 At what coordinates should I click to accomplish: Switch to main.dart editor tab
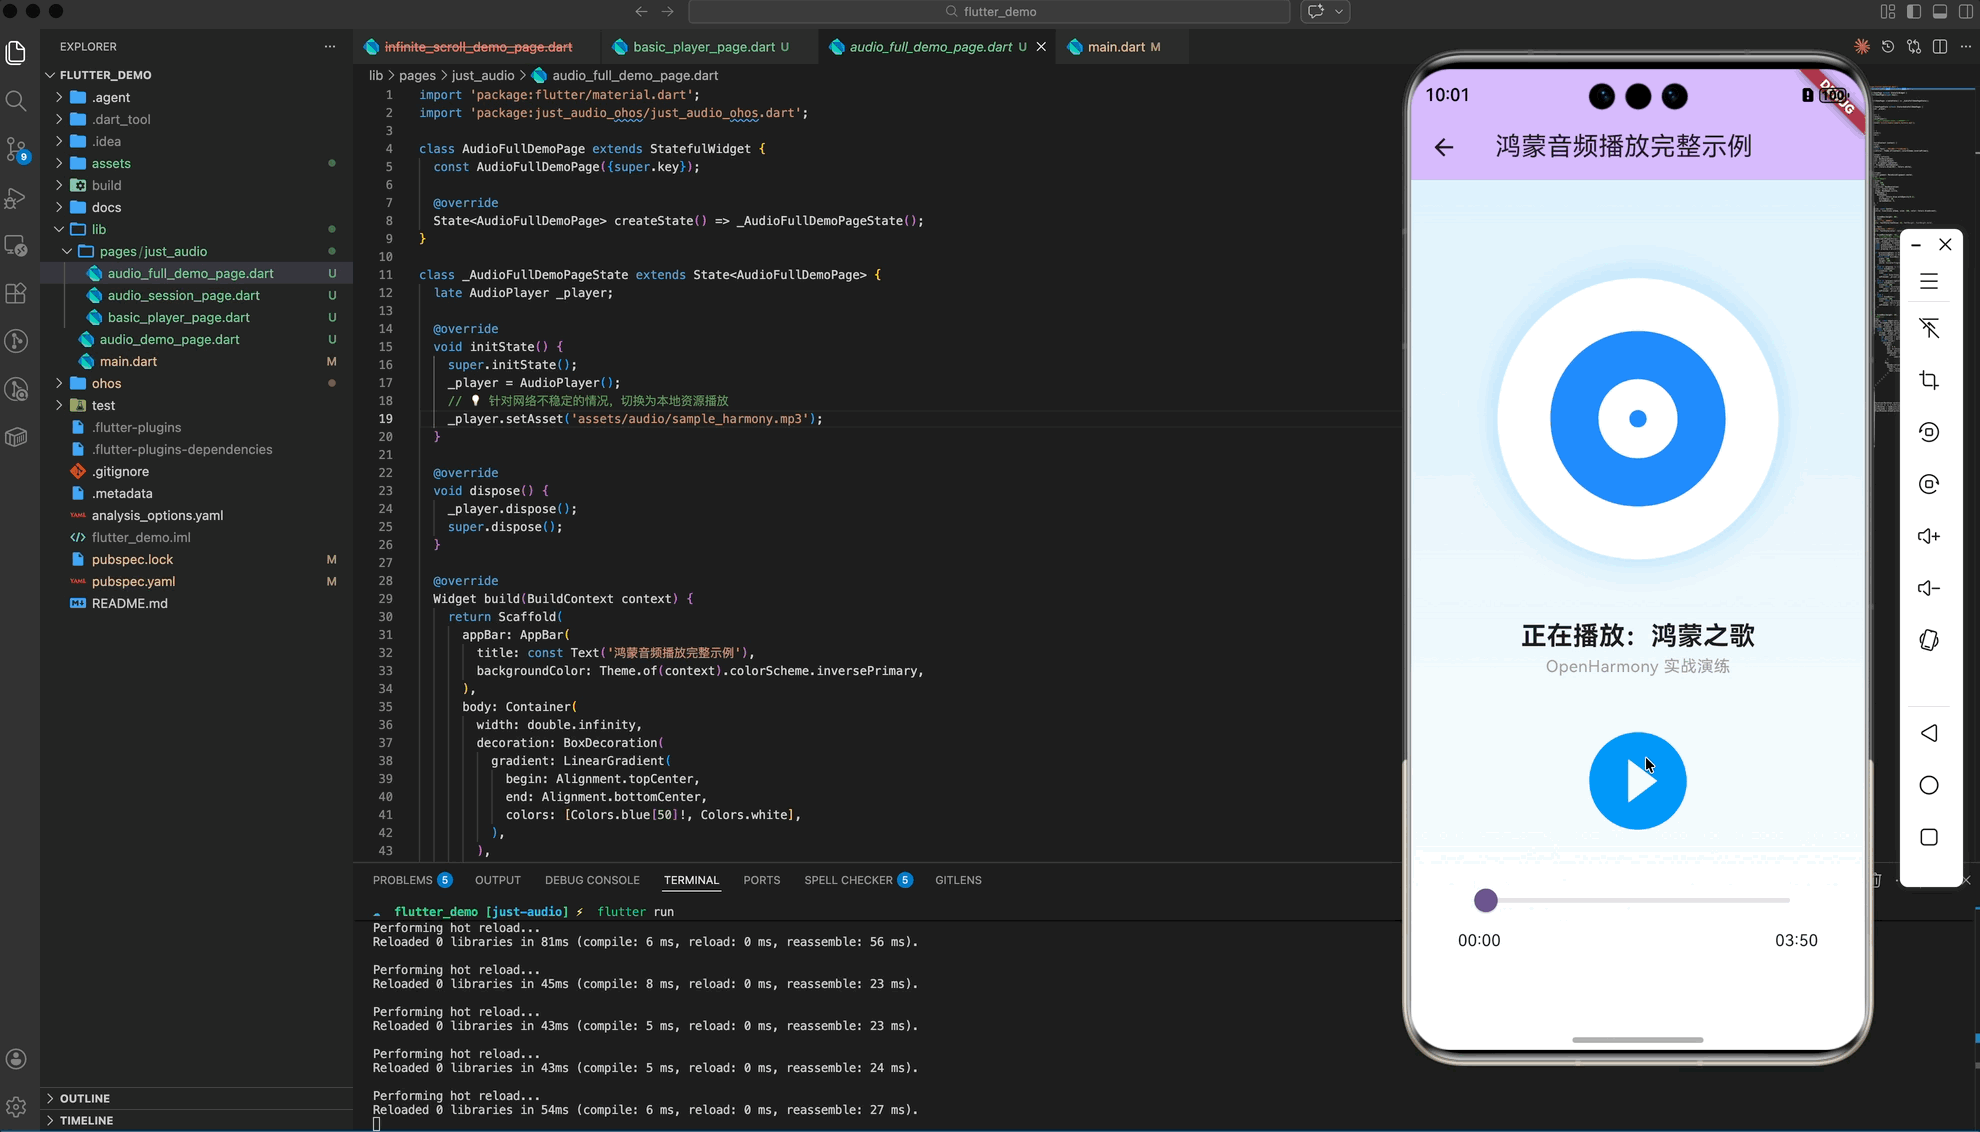(1115, 47)
